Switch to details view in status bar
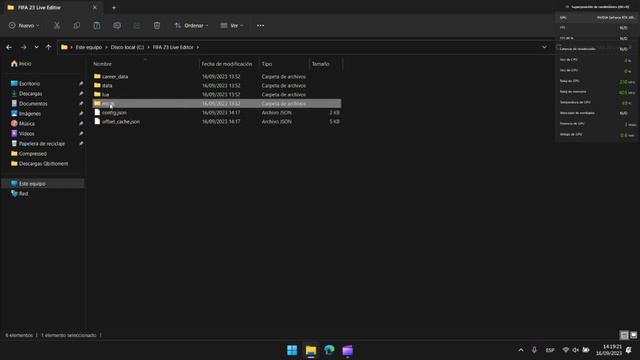640x360 pixels. pos(624,335)
